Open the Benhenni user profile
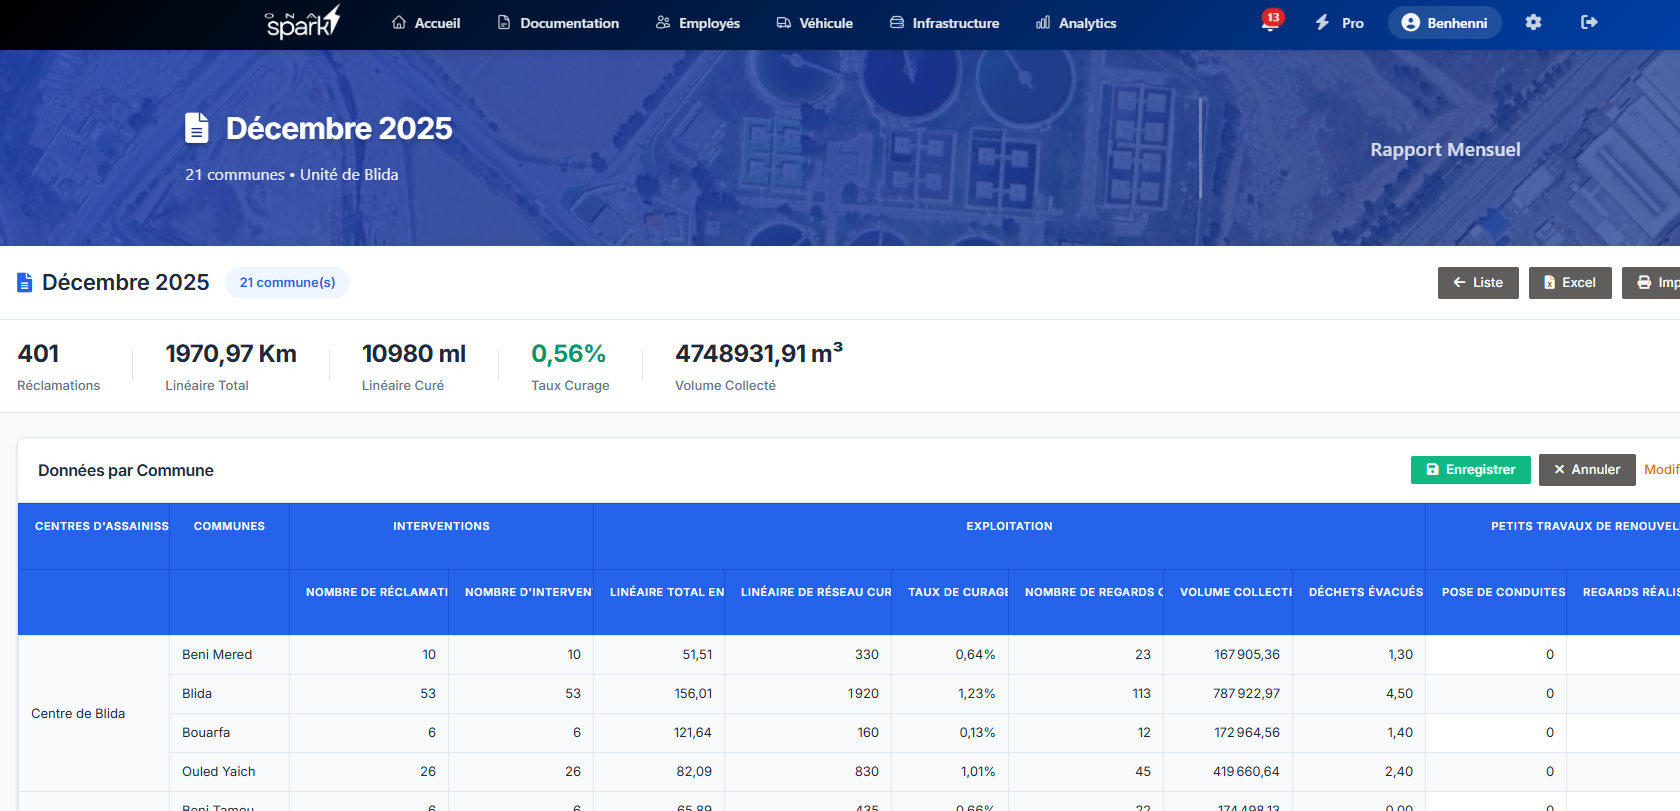Viewport: 1680px width, 811px height. click(x=1444, y=22)
